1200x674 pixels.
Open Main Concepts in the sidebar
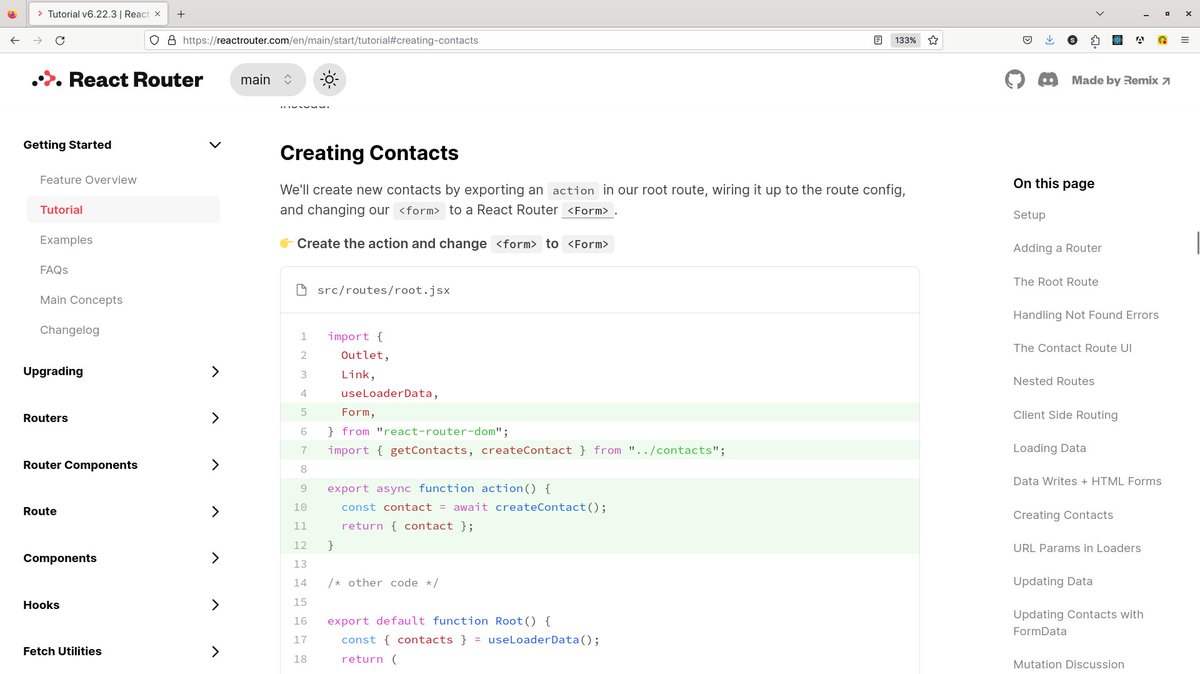pyautogui.click(x=81, y=300)
